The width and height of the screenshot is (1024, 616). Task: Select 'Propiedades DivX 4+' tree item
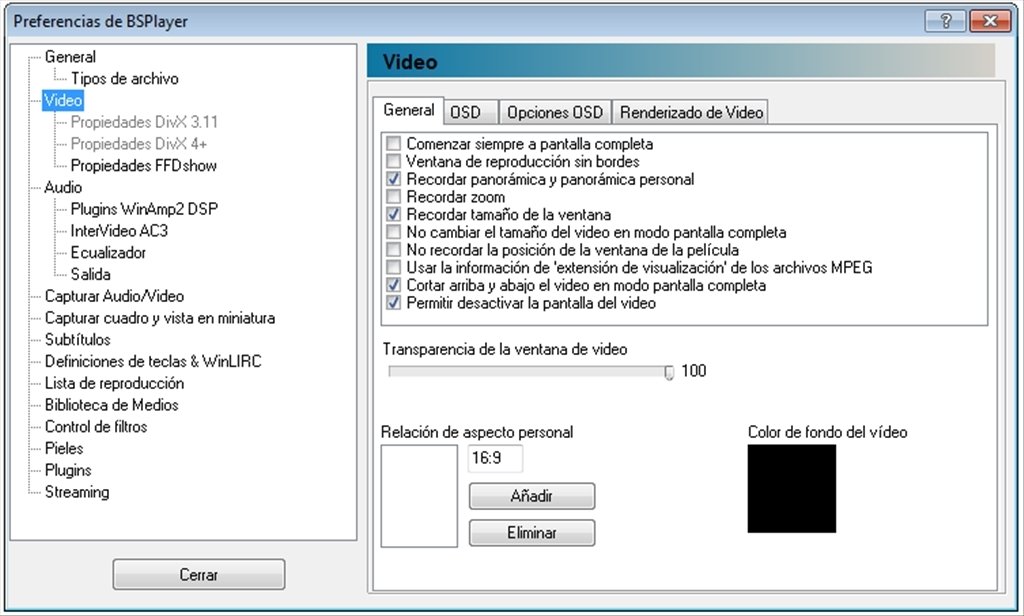point(139,144)
